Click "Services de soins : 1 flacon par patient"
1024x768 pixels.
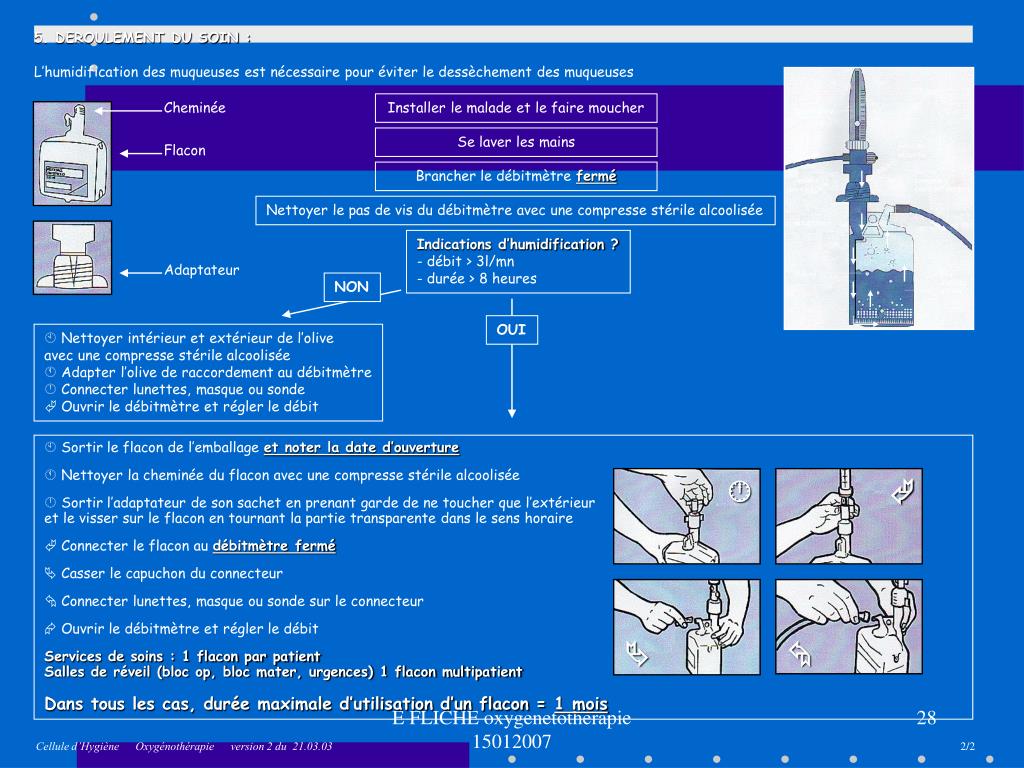pyautogui.click(x=182, y=656)
